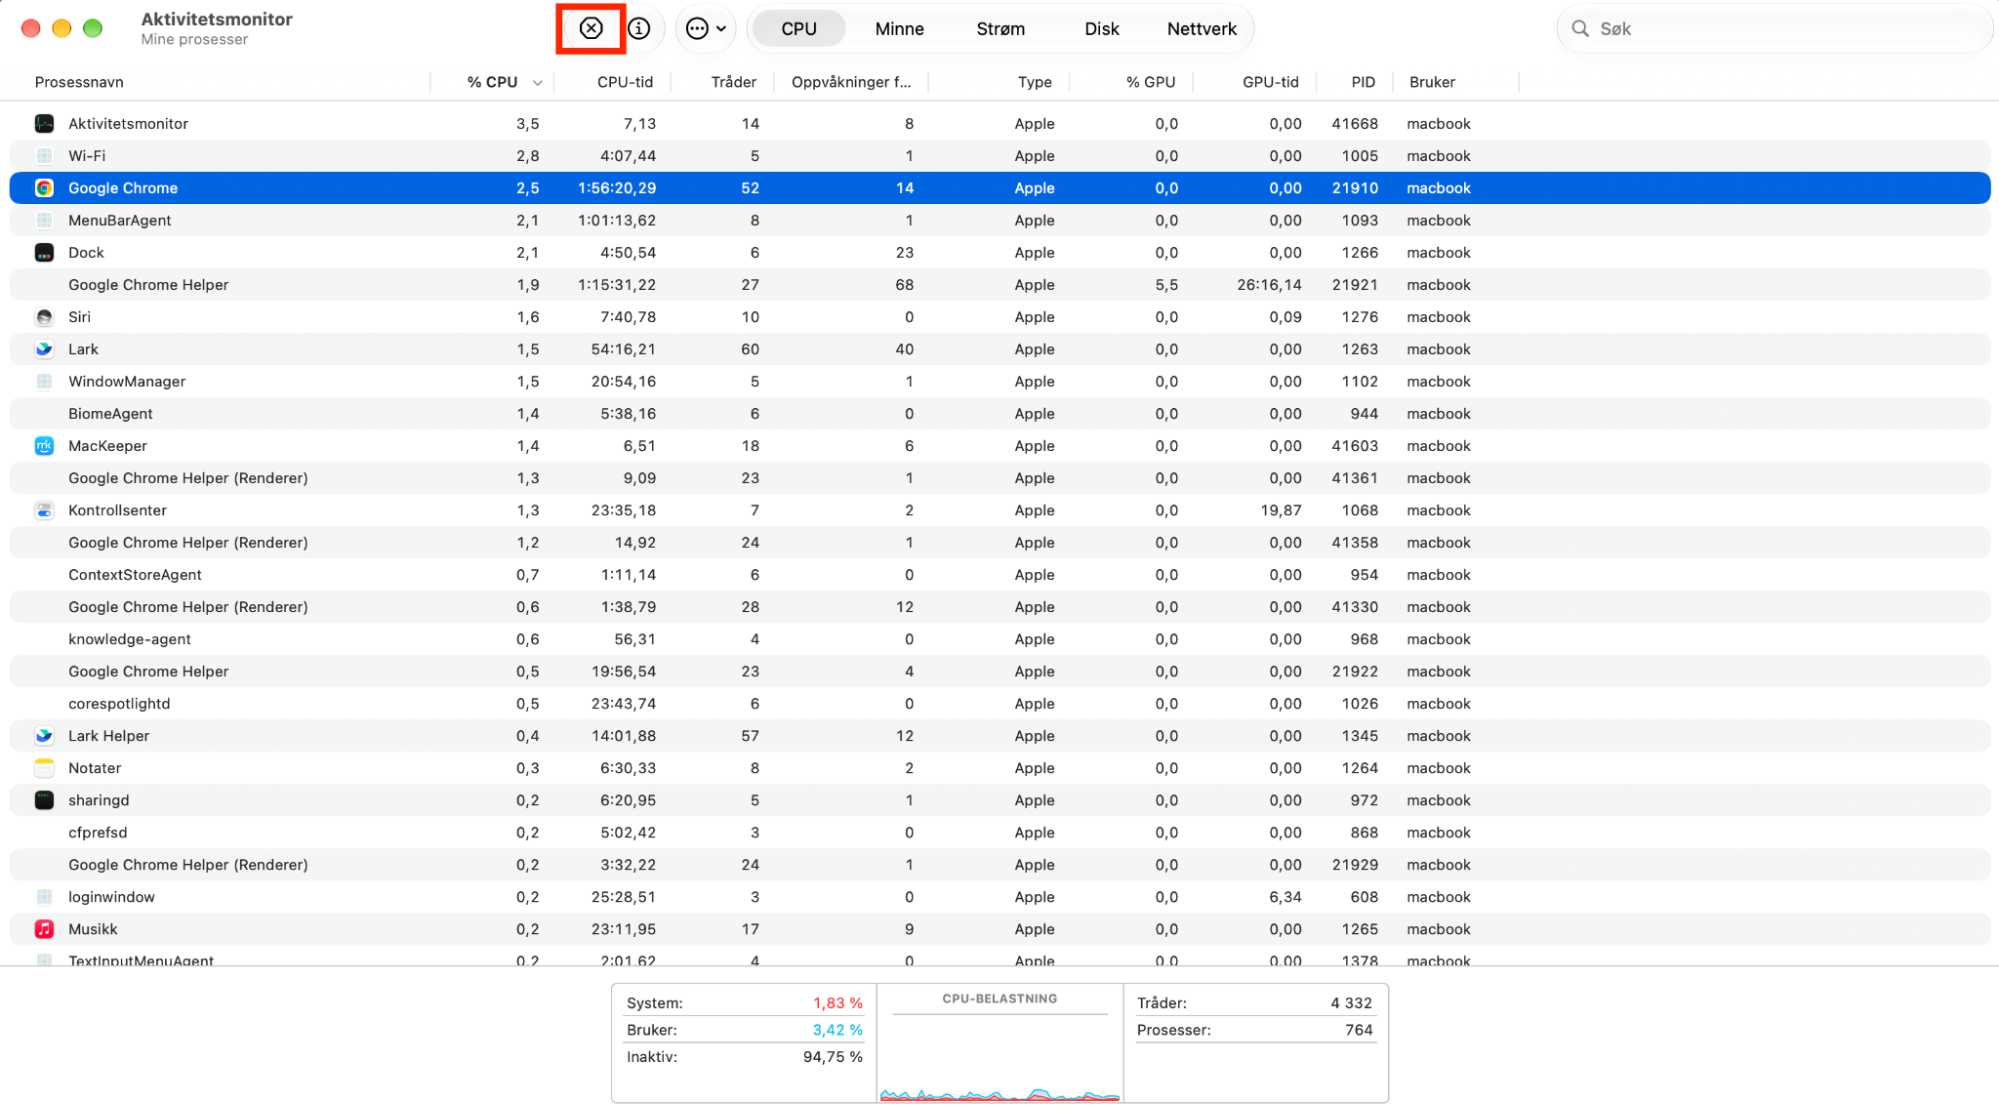This screenshot has width=1999, height=1113.
Task: Select the Lark process icon
Action: 44,348
